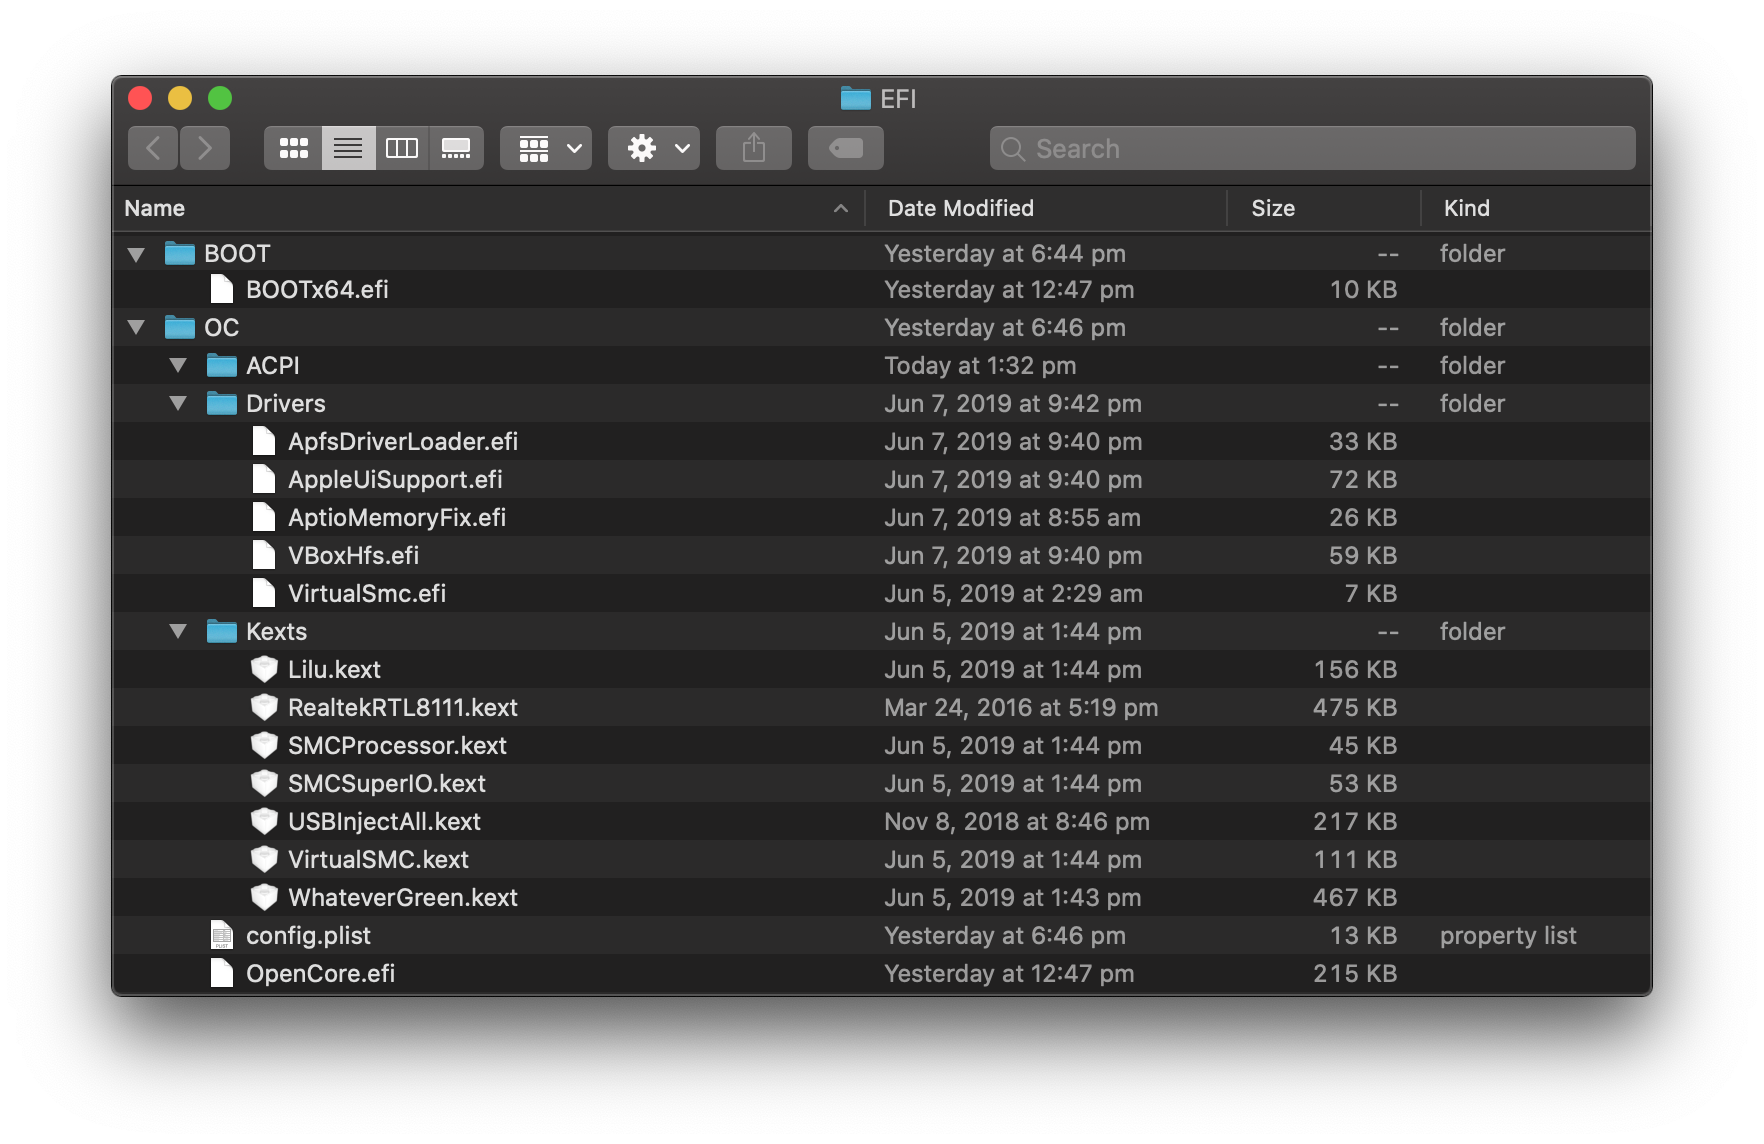Click the ApfsDriverLoader.efi file icon
This screenshot has height=1144, width=1764.
coord(264,441)
